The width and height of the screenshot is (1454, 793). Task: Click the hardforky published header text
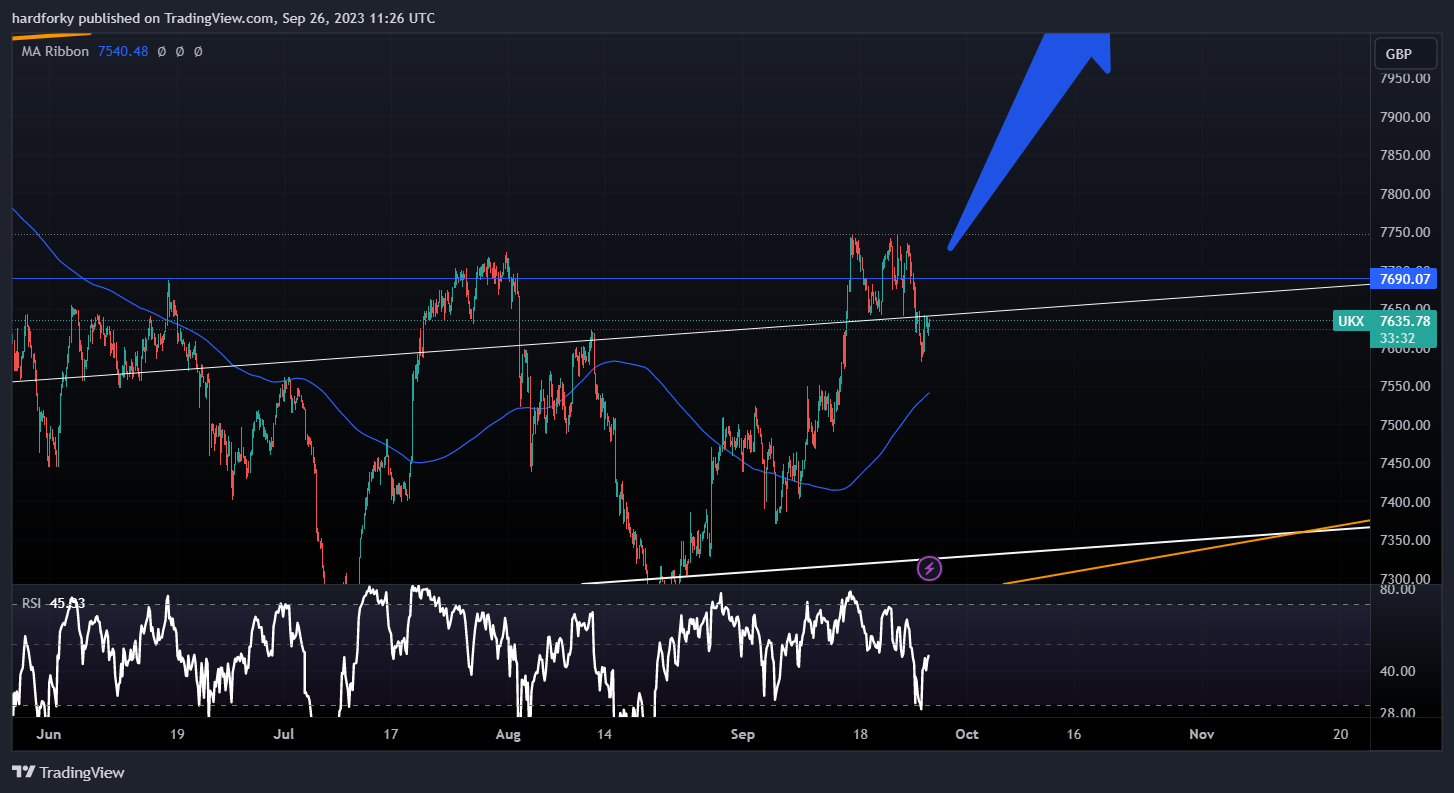pos(223,18)
